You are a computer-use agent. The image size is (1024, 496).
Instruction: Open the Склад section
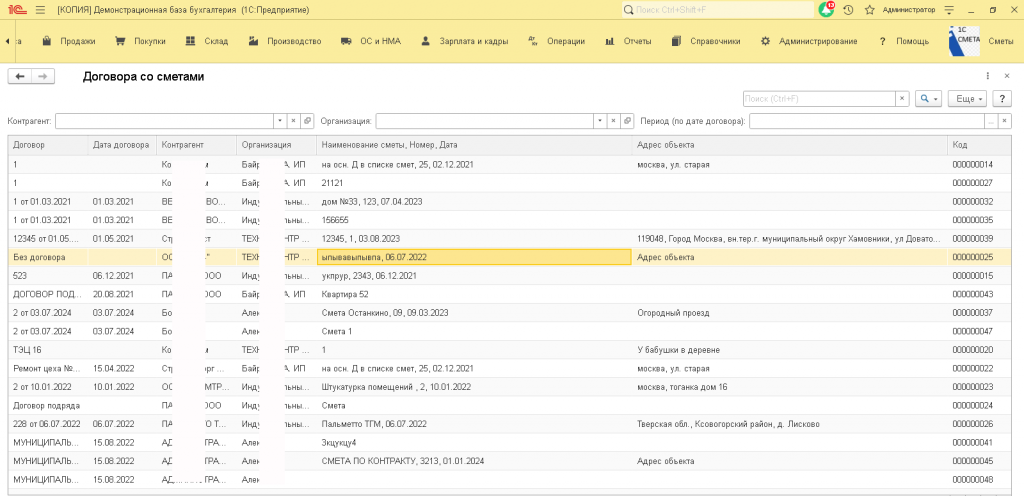[x=216, y=41]
